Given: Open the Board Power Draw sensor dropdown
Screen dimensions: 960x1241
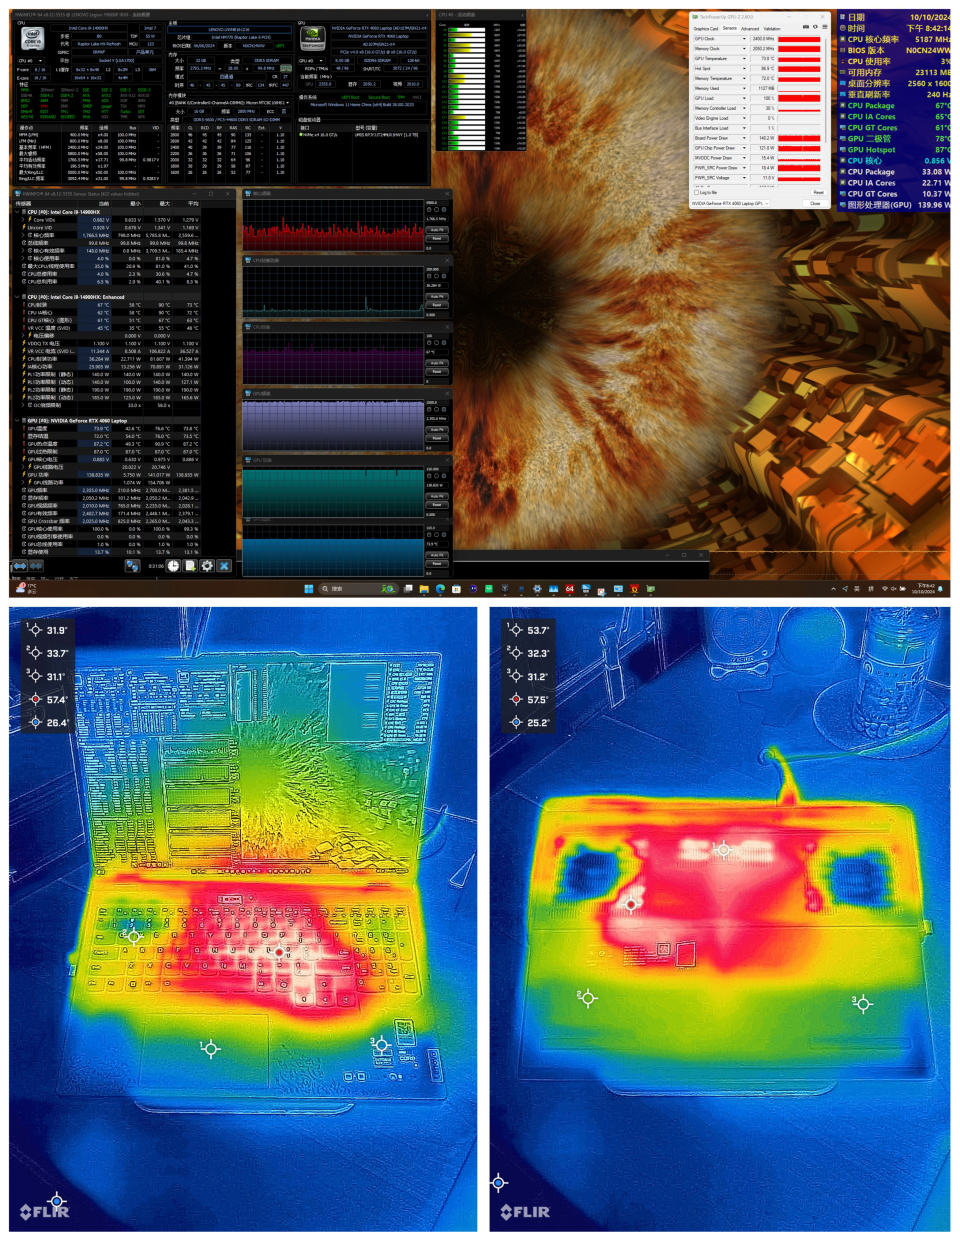Looking at the screenshot, I should coord(744,138).
